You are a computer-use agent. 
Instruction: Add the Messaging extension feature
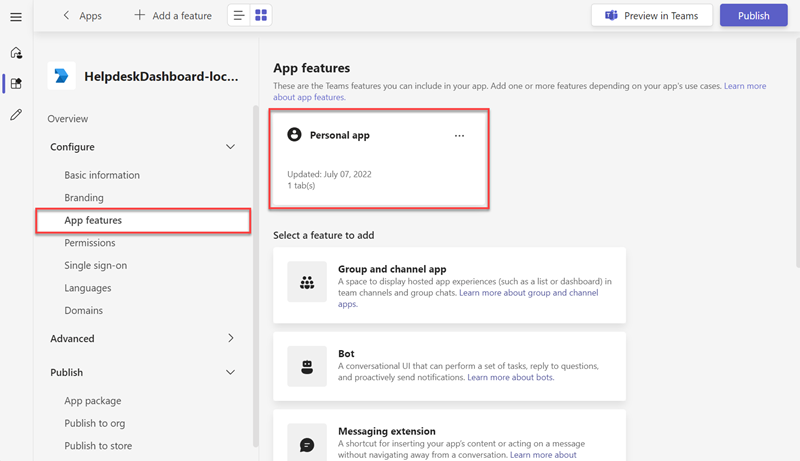(x=449, y=436)
